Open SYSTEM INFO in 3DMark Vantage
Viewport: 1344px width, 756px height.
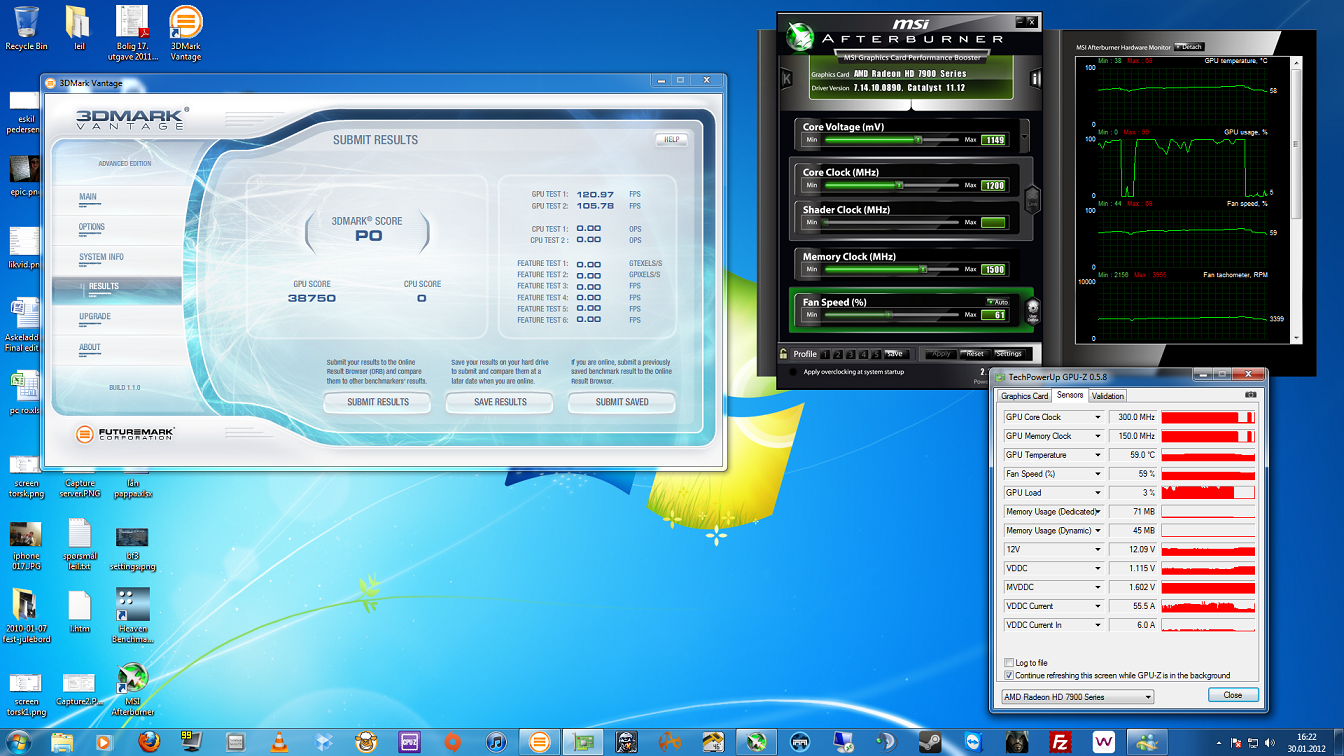116,258
